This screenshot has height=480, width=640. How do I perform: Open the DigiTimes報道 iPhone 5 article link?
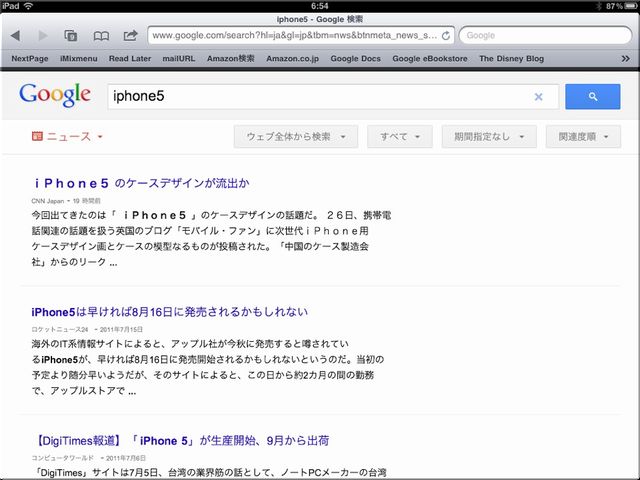pyautogui.click(x=181, y=441)
